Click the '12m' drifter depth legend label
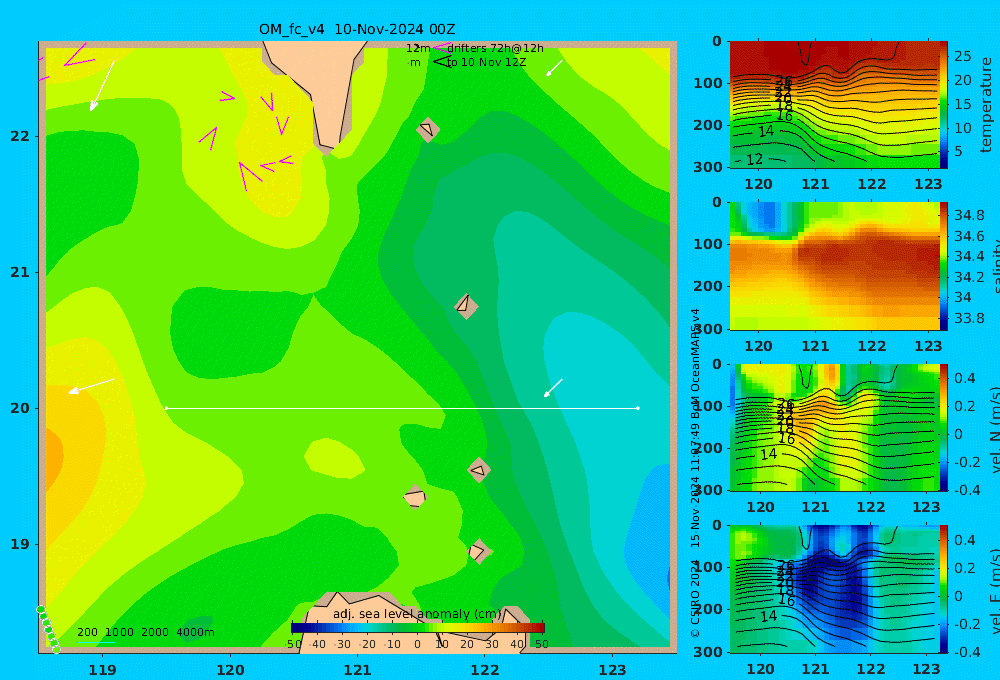The image size is (1000, 680). point(418,48)
